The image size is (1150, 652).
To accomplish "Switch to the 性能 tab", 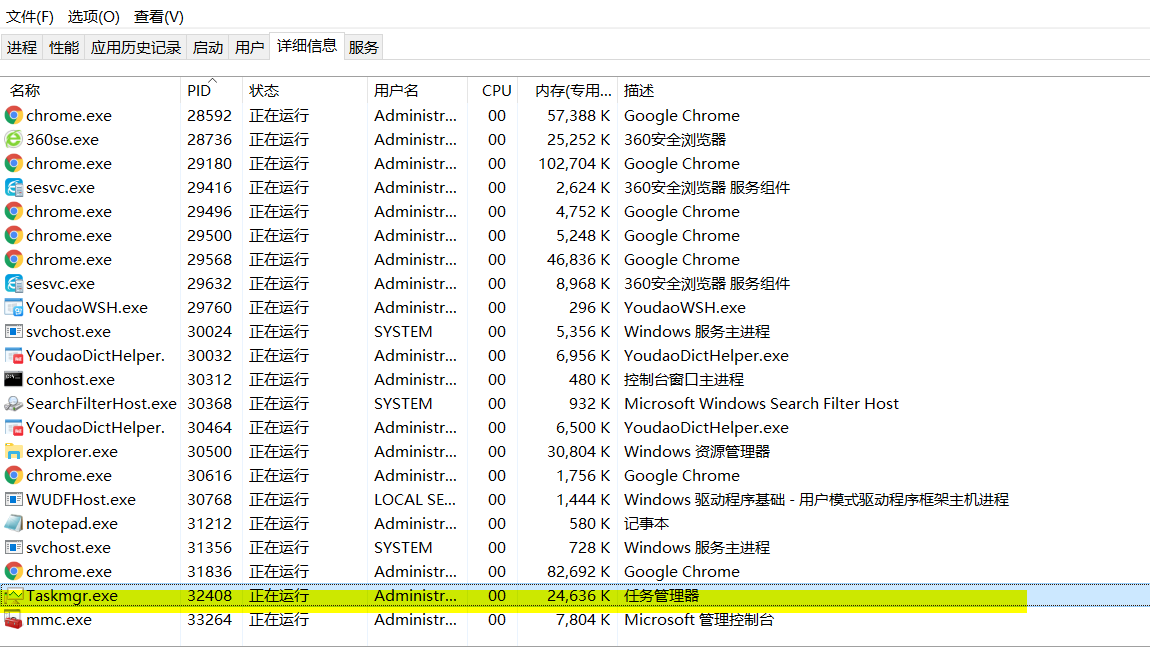I will click(64, 48).
